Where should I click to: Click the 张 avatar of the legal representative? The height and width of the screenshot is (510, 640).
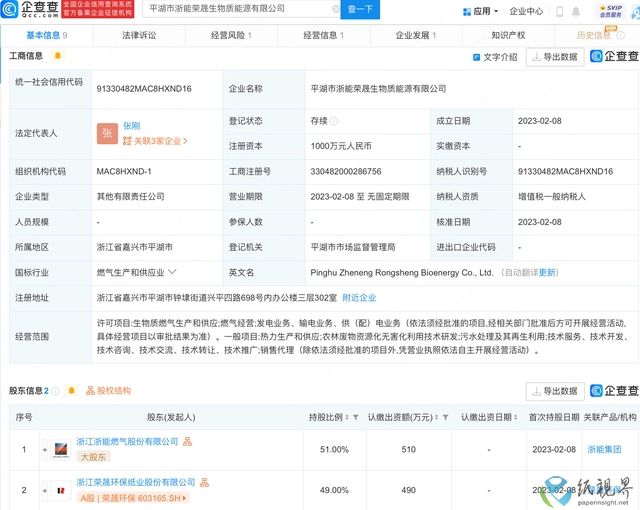[x=107, y=133]
